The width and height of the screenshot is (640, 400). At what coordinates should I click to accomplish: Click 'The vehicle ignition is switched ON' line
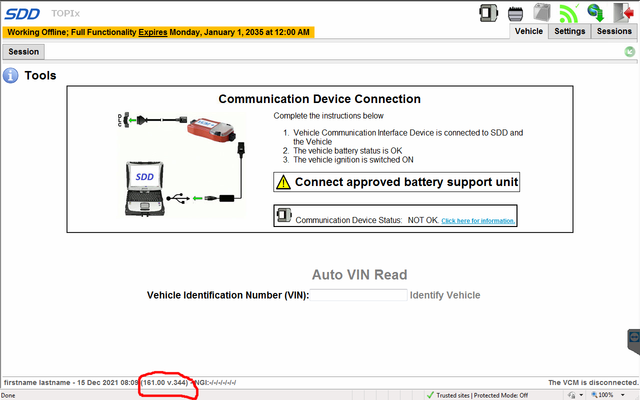[353, 160]
